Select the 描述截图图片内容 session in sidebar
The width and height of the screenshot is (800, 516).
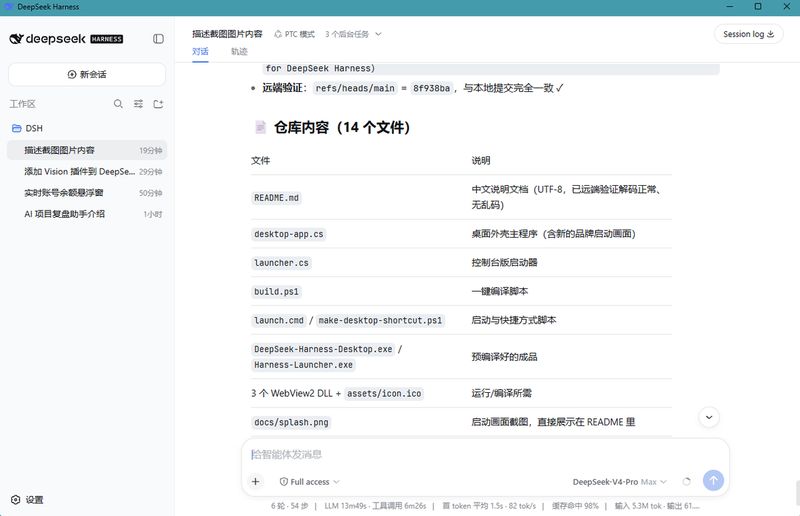[x=87, y=150]
